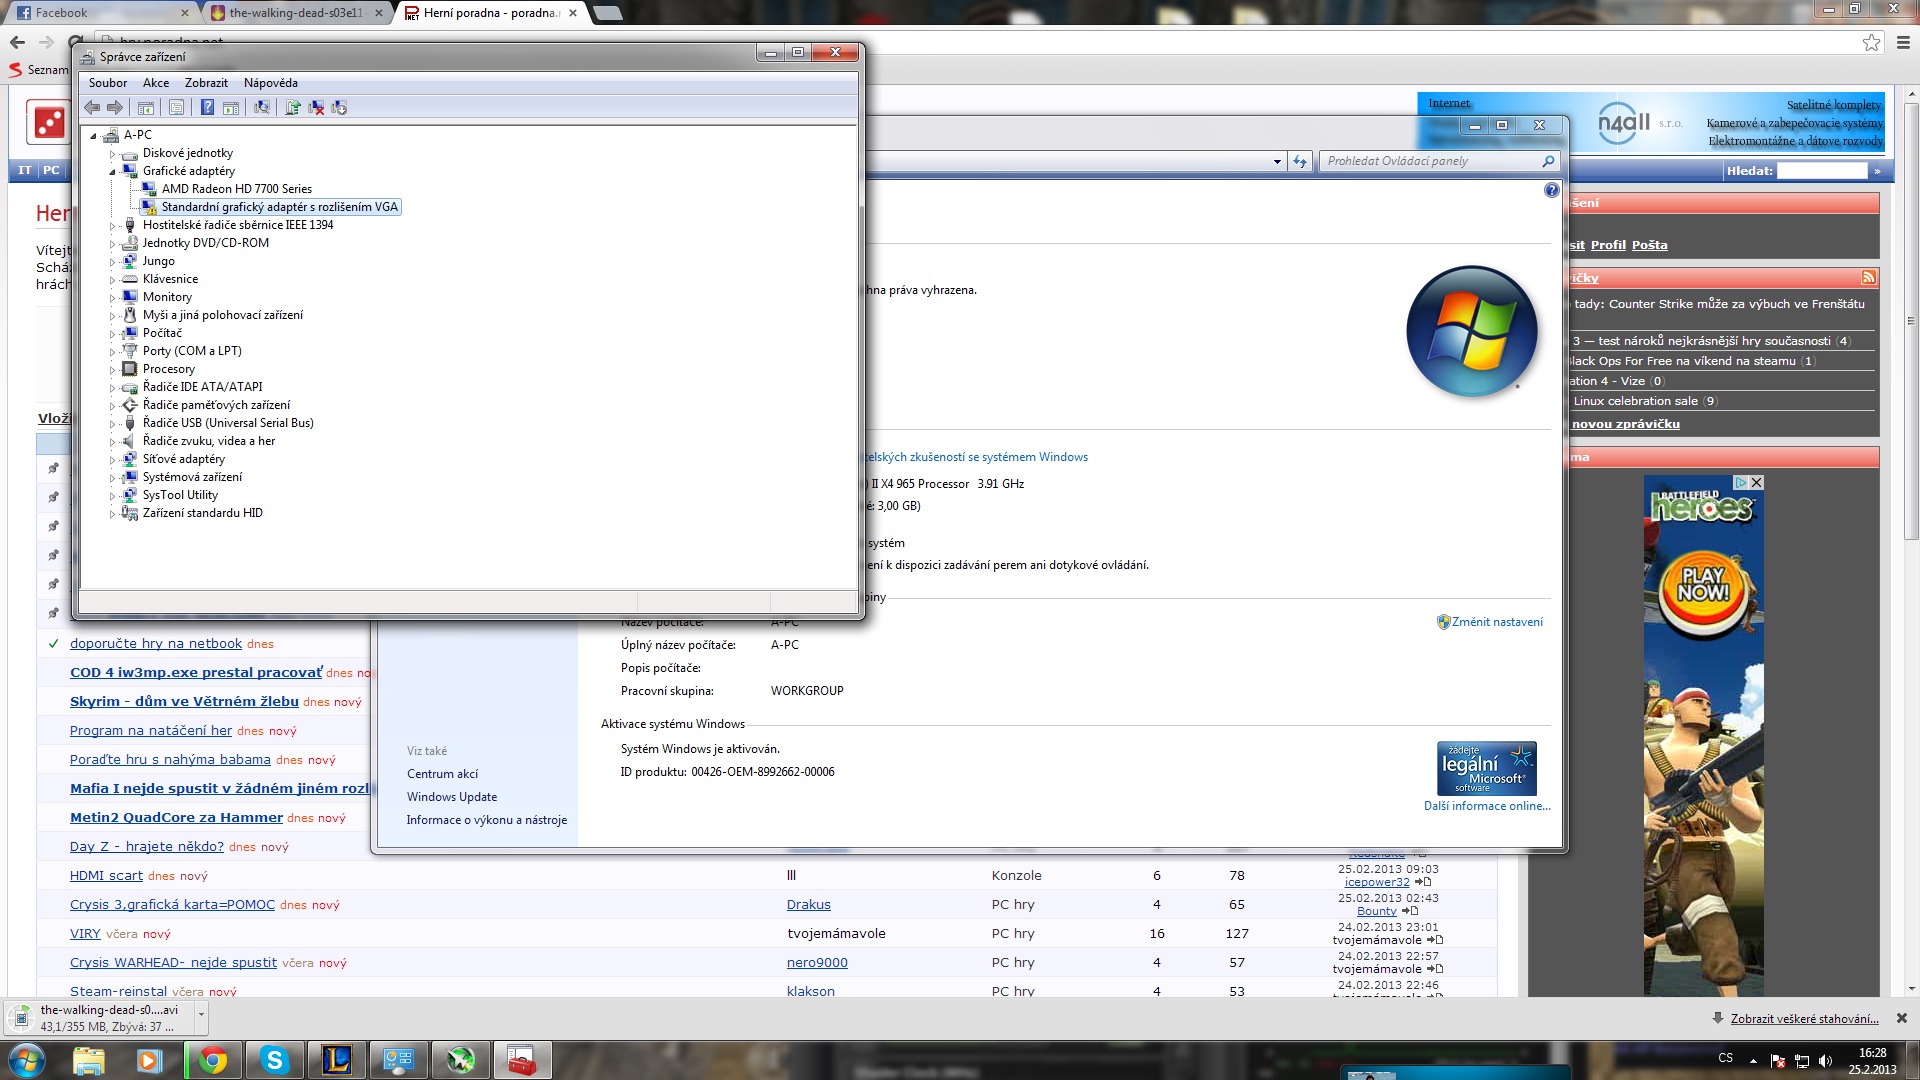Click the Back arrow in Device Manager
Image resolution: width=1920 pixels, height=1080 pixels.
pos(92,108)
